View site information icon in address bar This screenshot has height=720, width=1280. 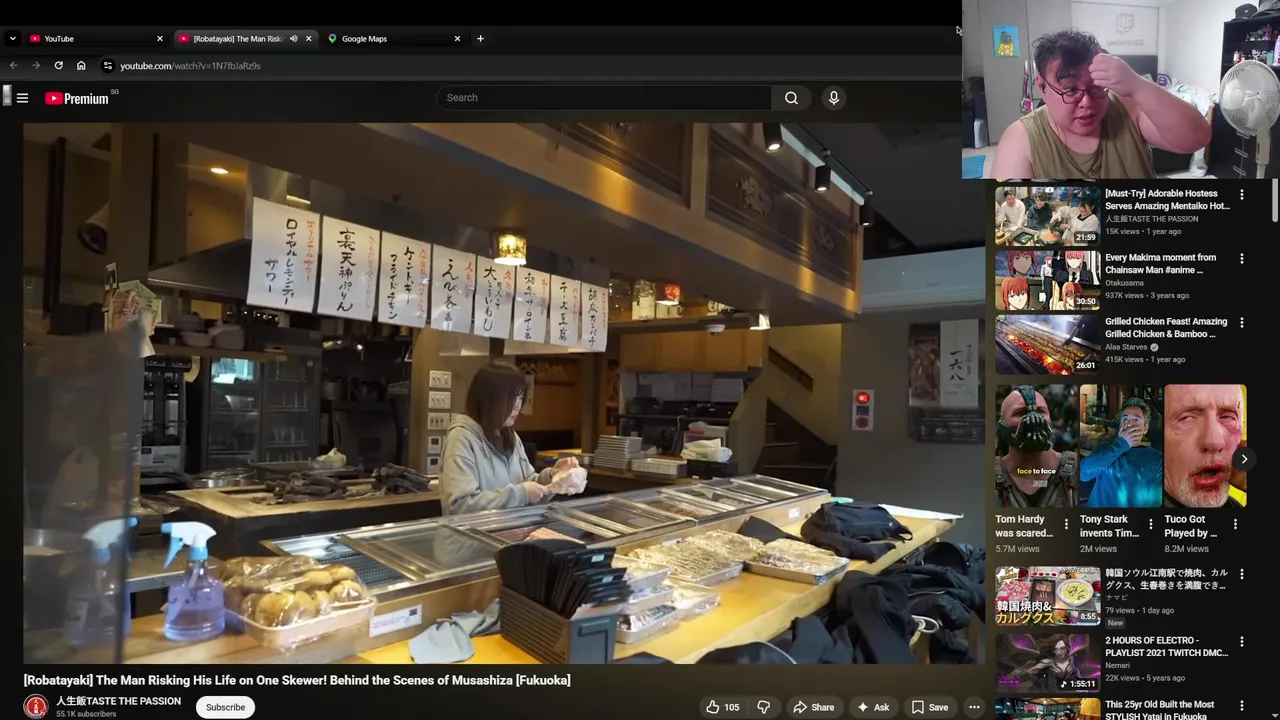pyautogui.click(x=107, y=66)
